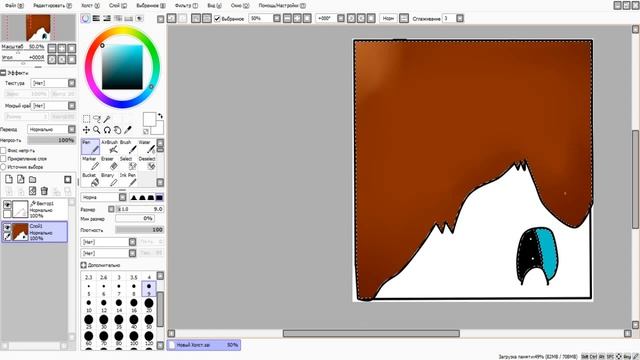
Task: Select the flat brush edge shape
Action: coord(159,198)
